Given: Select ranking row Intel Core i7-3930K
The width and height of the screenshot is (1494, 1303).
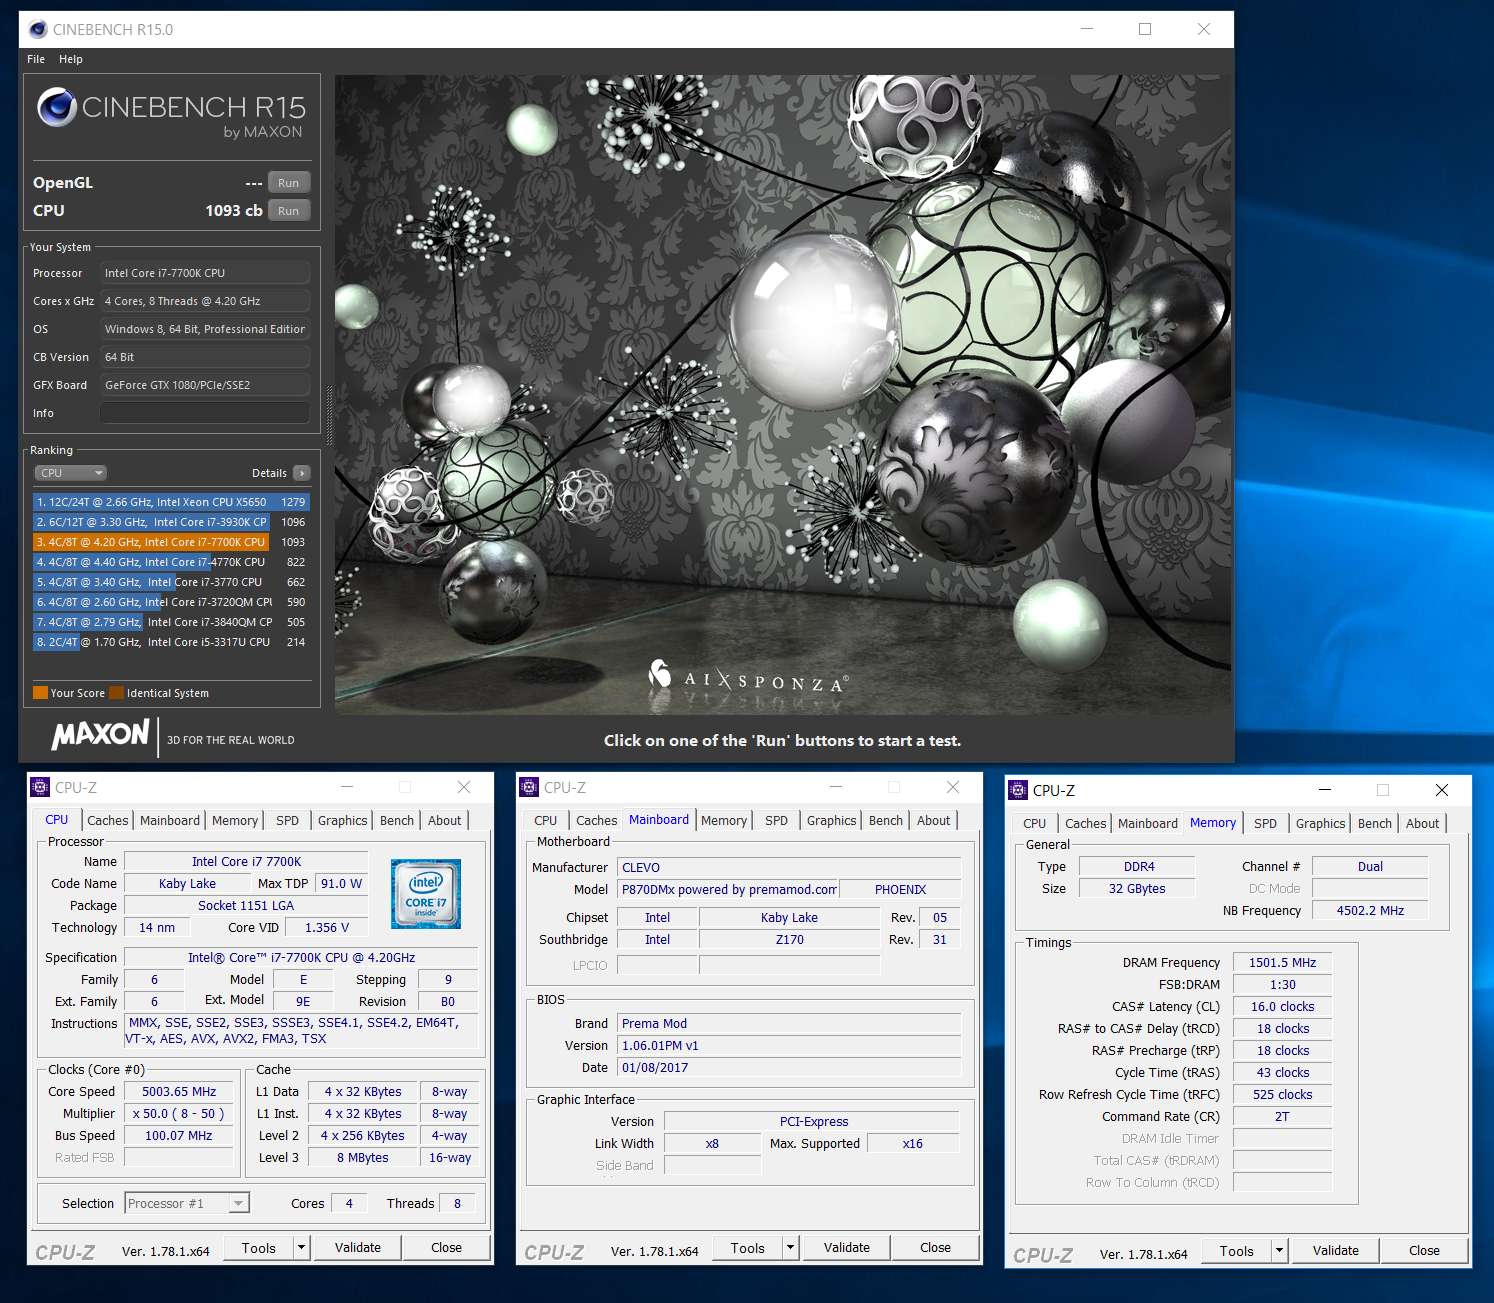Looking at the screenshot, I should [171, 522].
